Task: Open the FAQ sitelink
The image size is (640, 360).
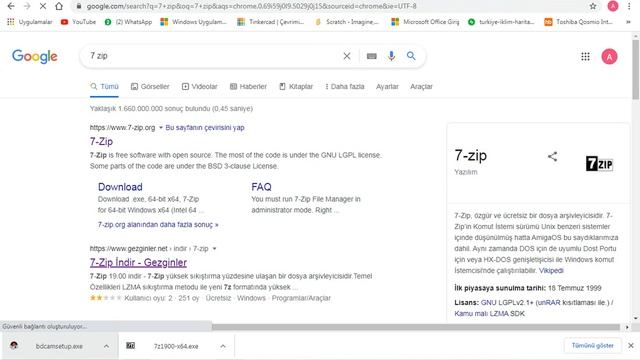Action: pos(261,187)
